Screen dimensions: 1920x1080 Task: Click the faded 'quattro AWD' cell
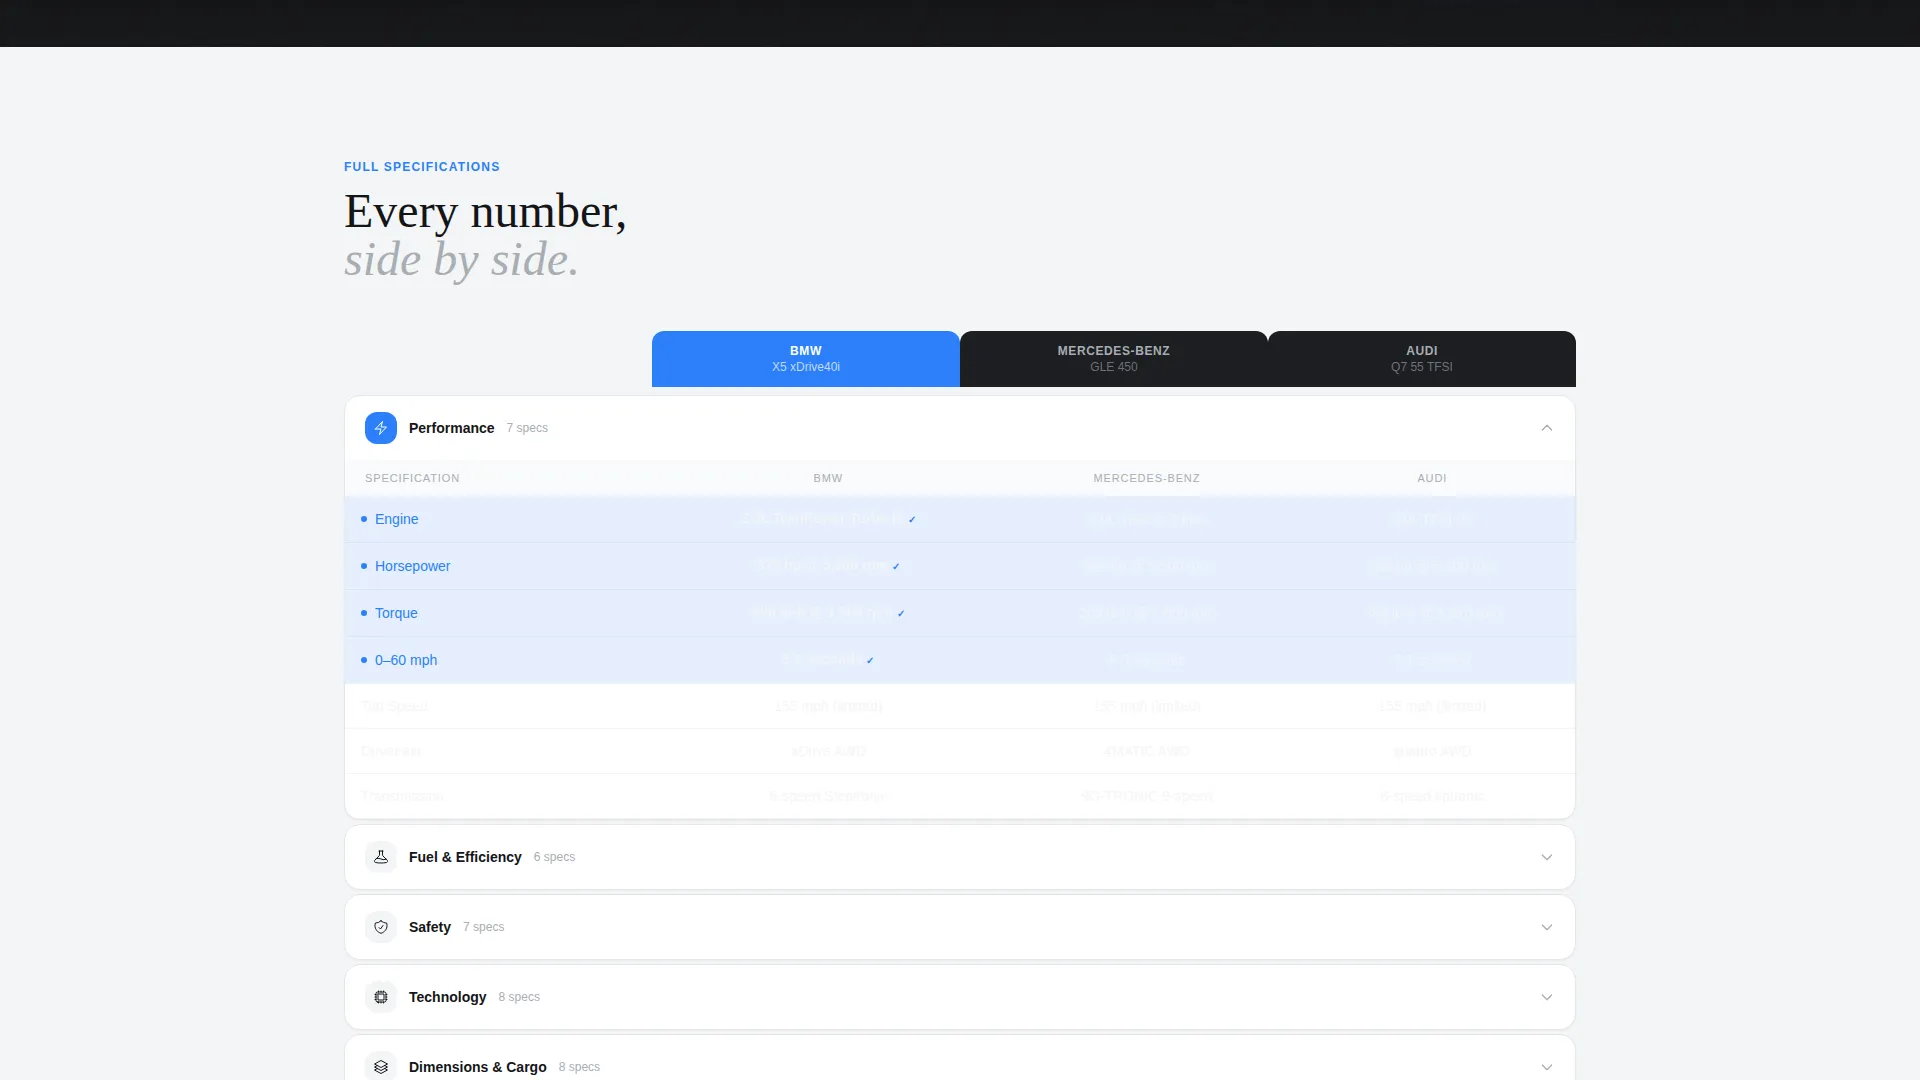1432,751
